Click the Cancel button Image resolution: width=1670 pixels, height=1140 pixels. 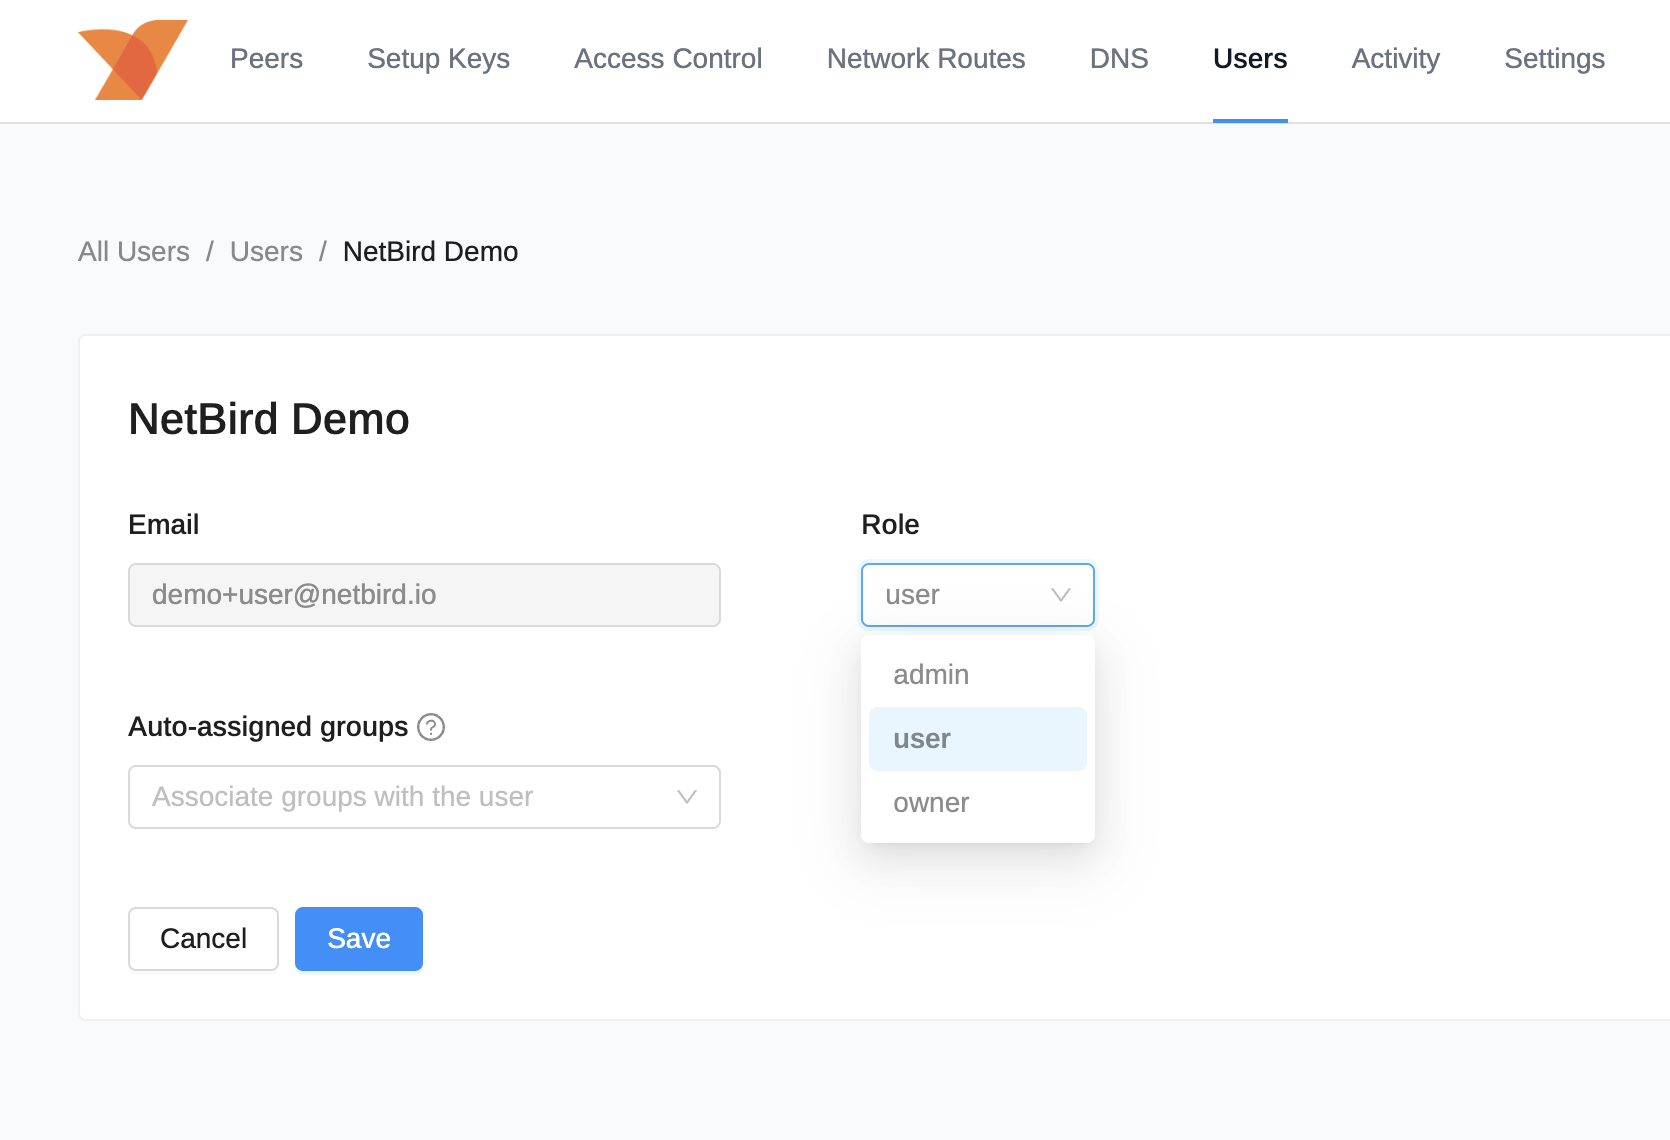click(x=203, y=939)
